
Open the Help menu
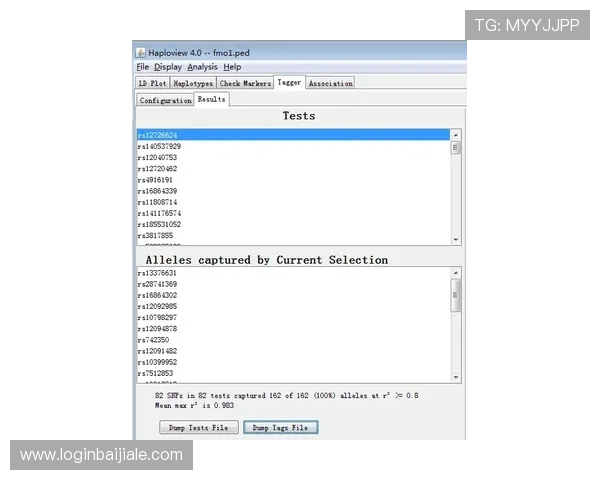tap(232, 67)
